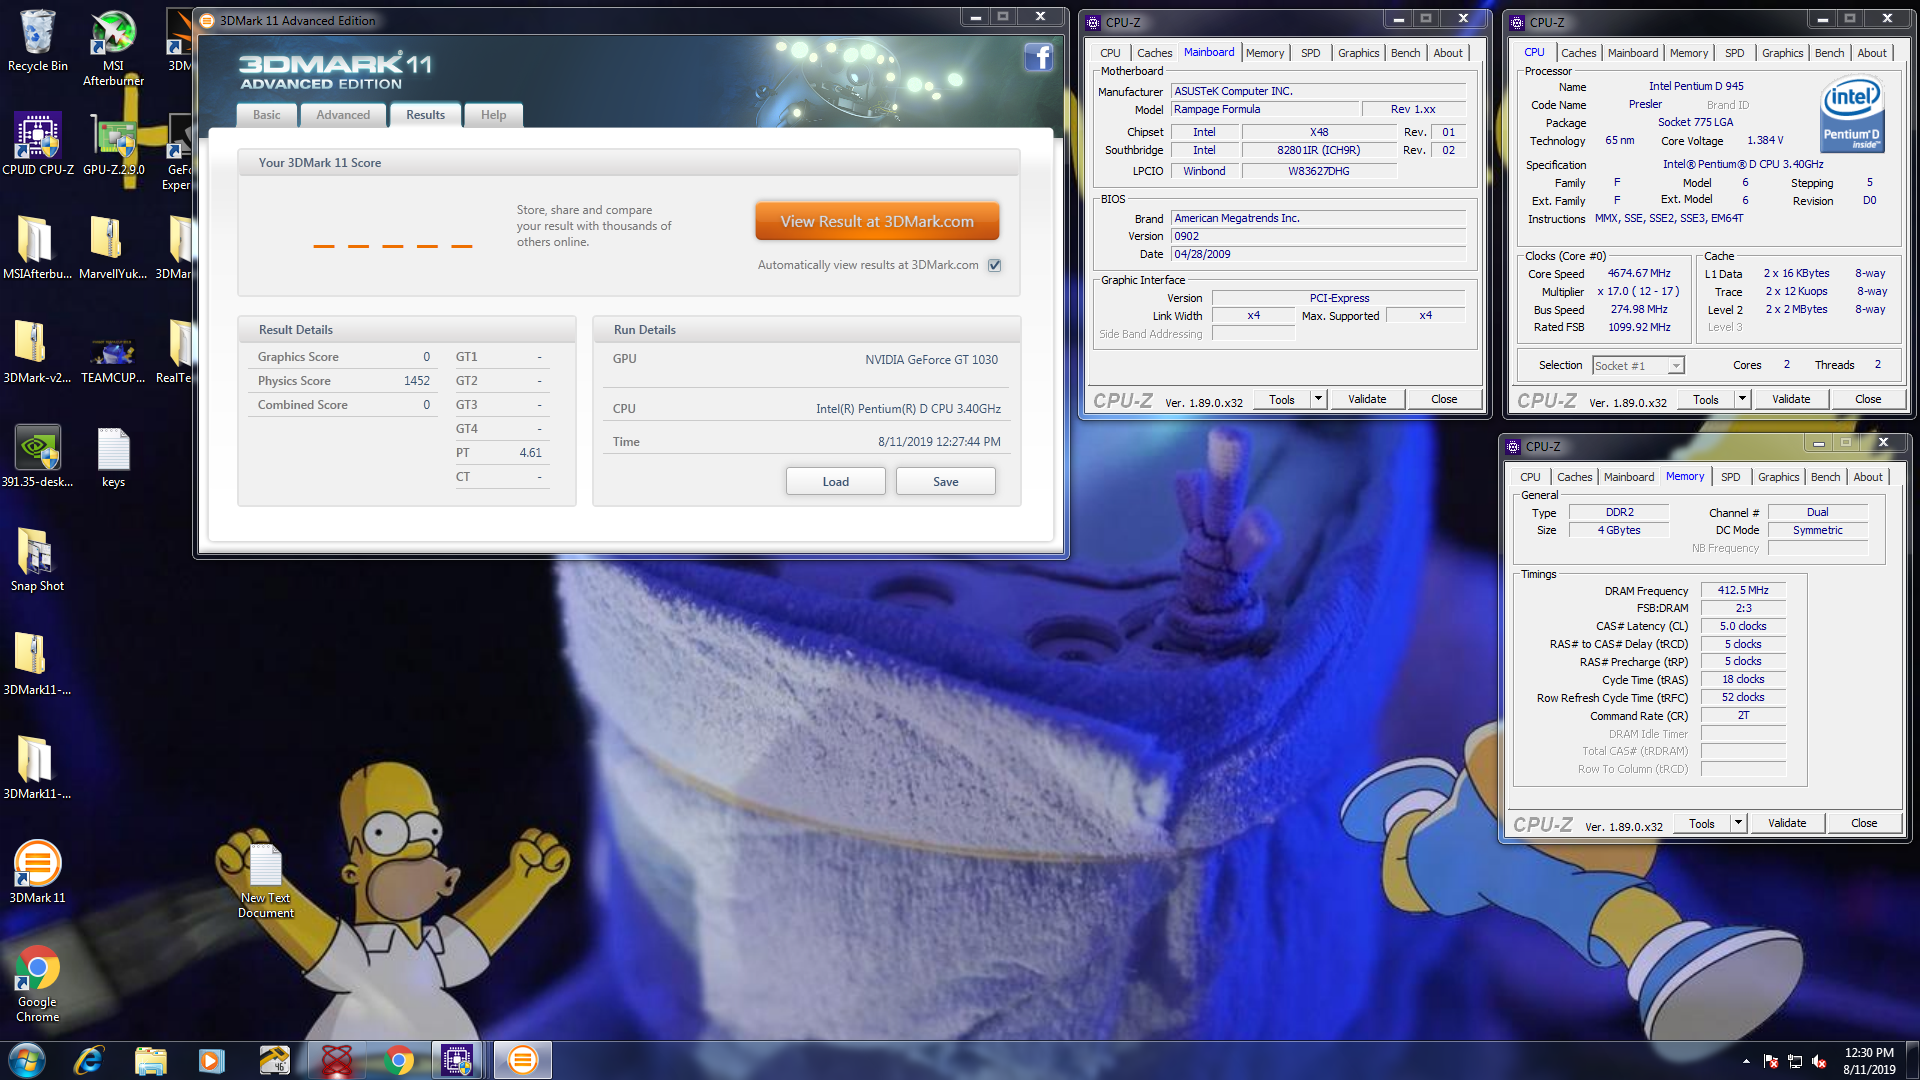The image size is (1920, 1080).
Task: Toggle automatically view results at 3DMark.com
Action: tap(994, 265)
